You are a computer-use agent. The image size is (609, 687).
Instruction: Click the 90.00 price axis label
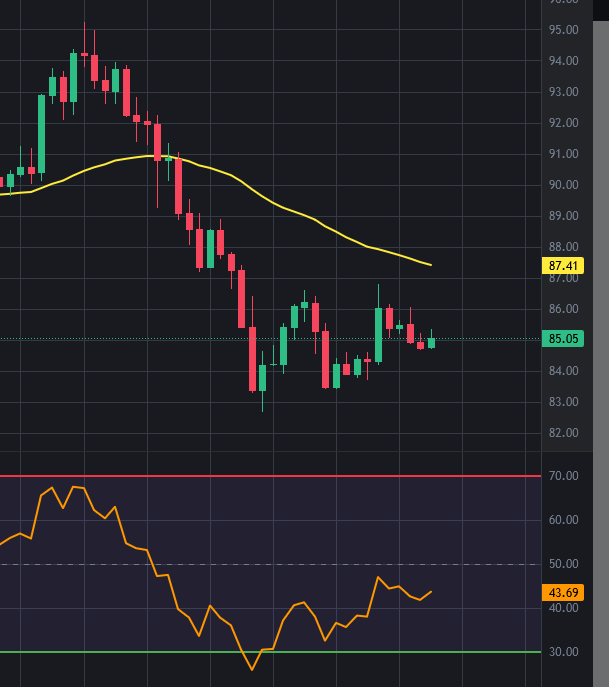563,185
